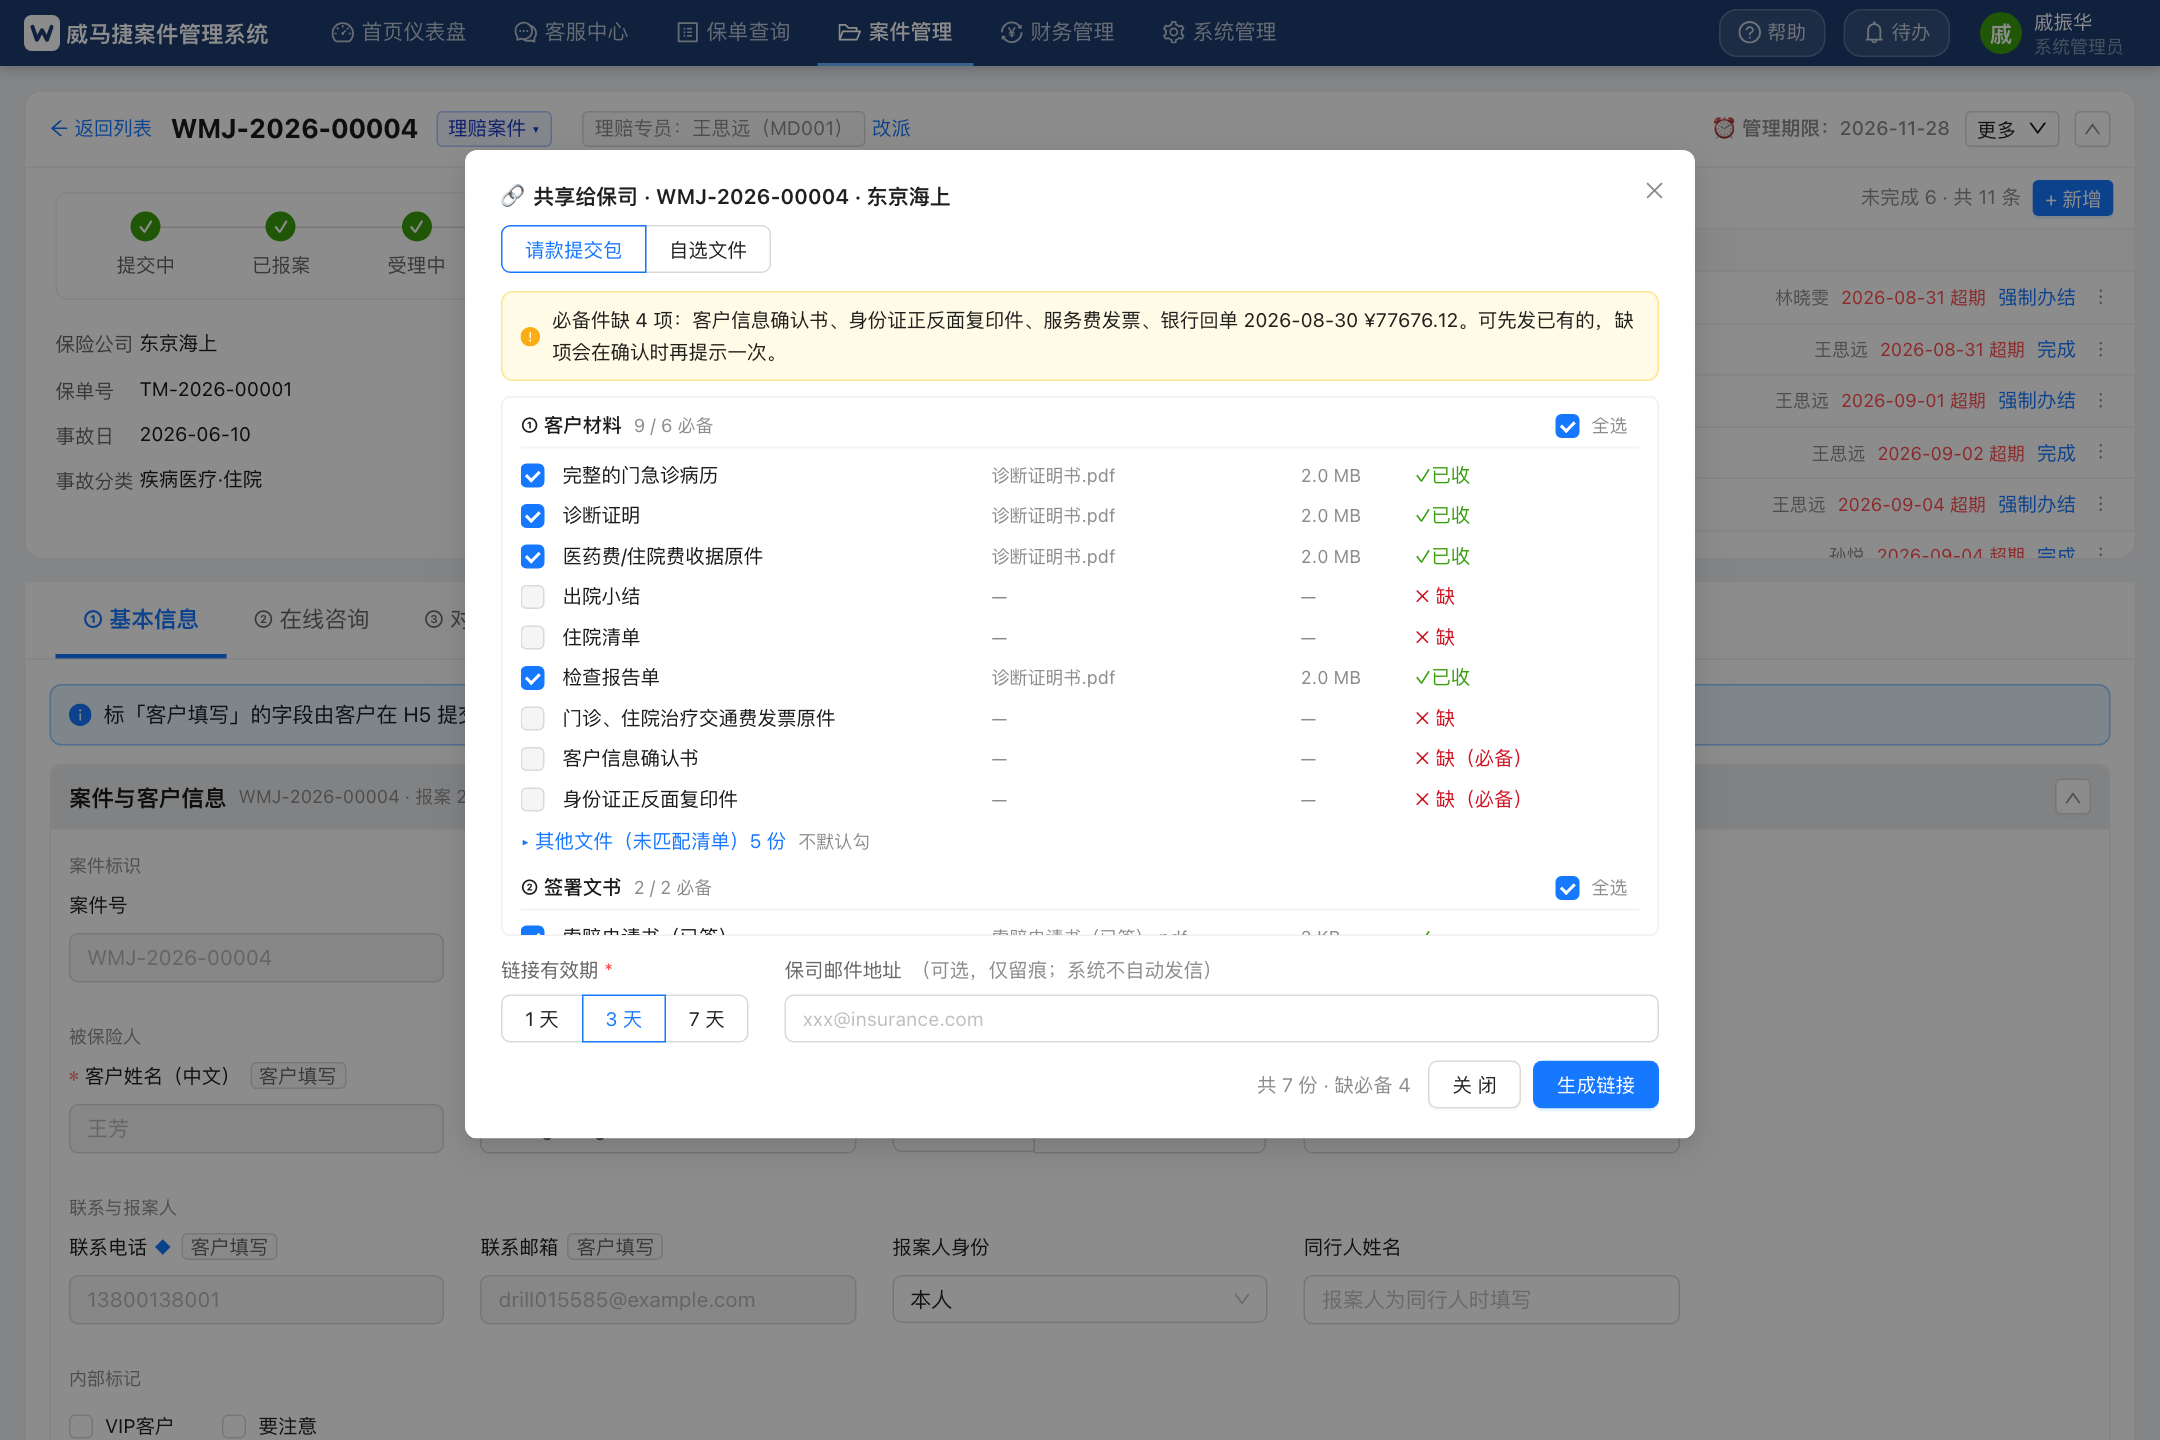Image resolution: width=2160 pixels, height=1440 pixels.
Task: Switch to 自选文件 tab
Action: coord(708,249)
